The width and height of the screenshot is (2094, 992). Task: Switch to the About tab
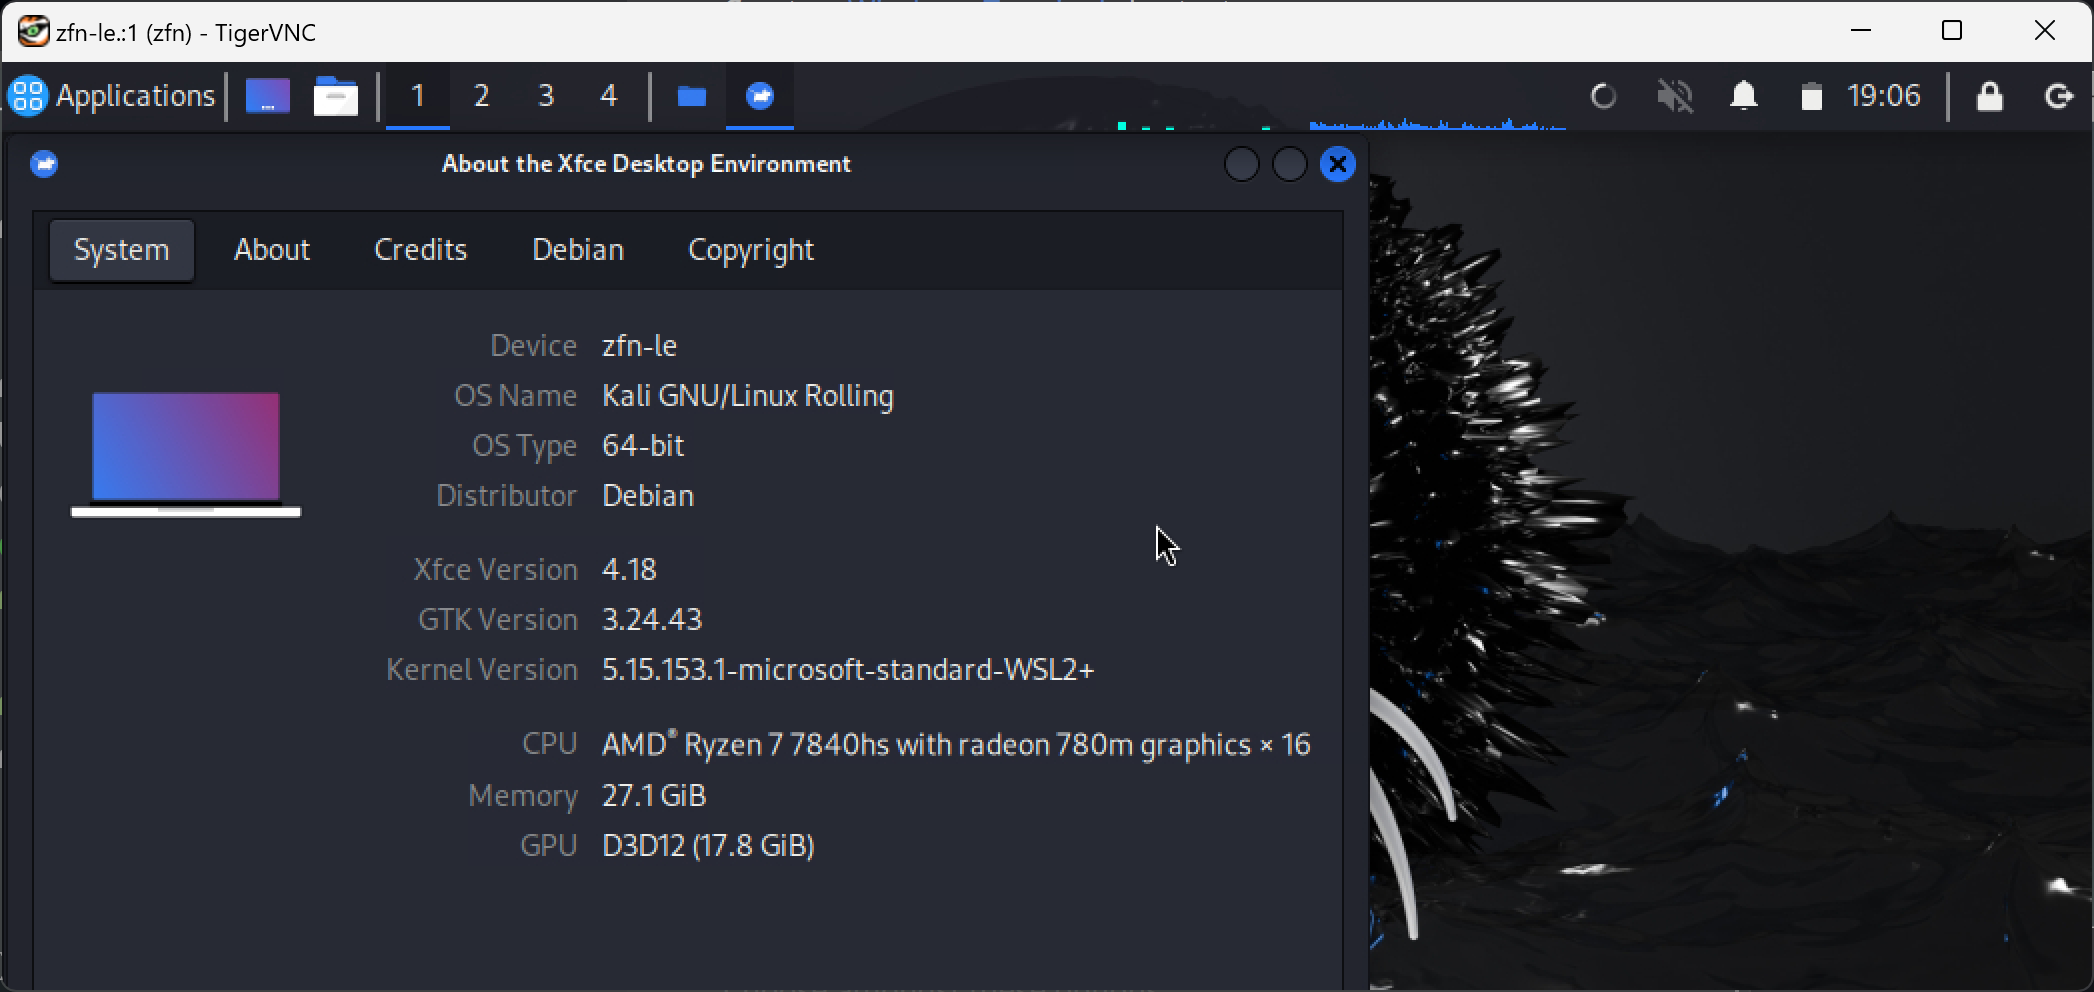tap(272, 250)
